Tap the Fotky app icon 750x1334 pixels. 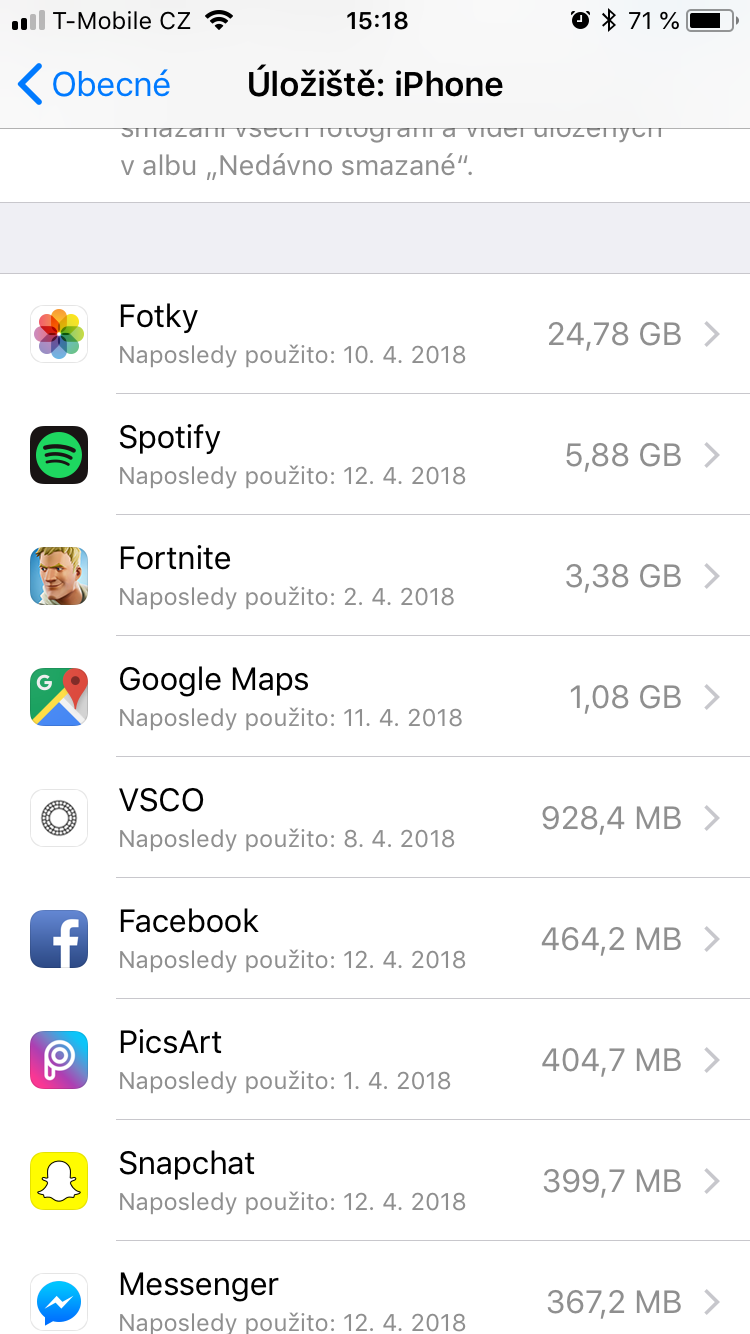[x=59, y=334]
